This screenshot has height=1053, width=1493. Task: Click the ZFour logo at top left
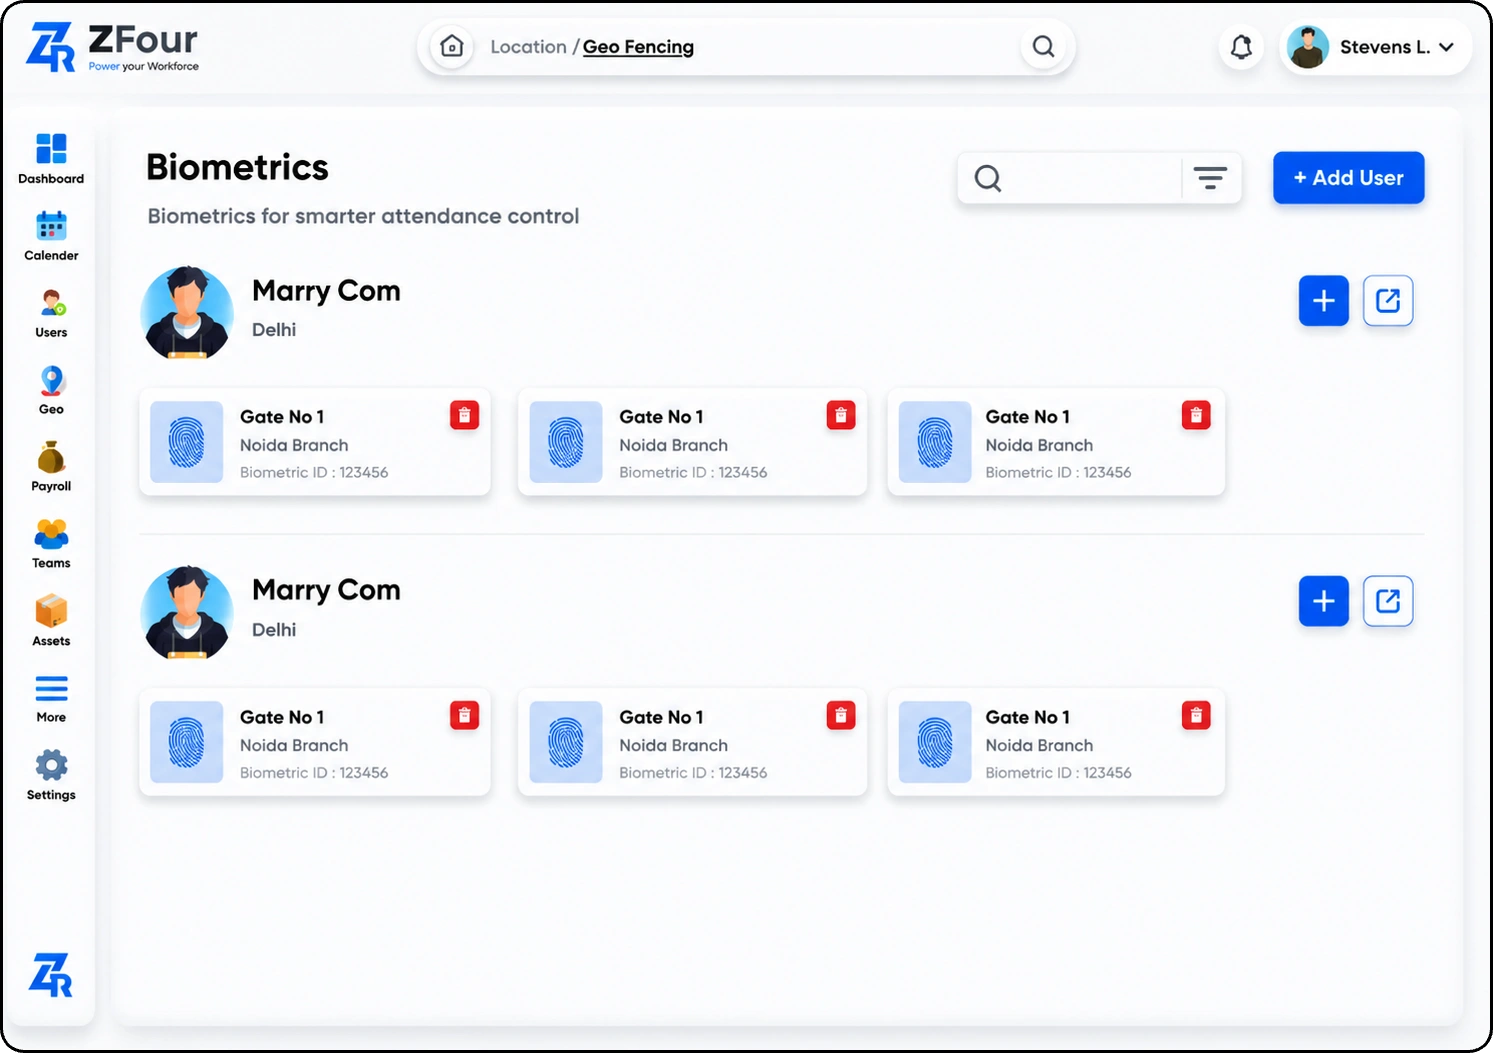112,47
